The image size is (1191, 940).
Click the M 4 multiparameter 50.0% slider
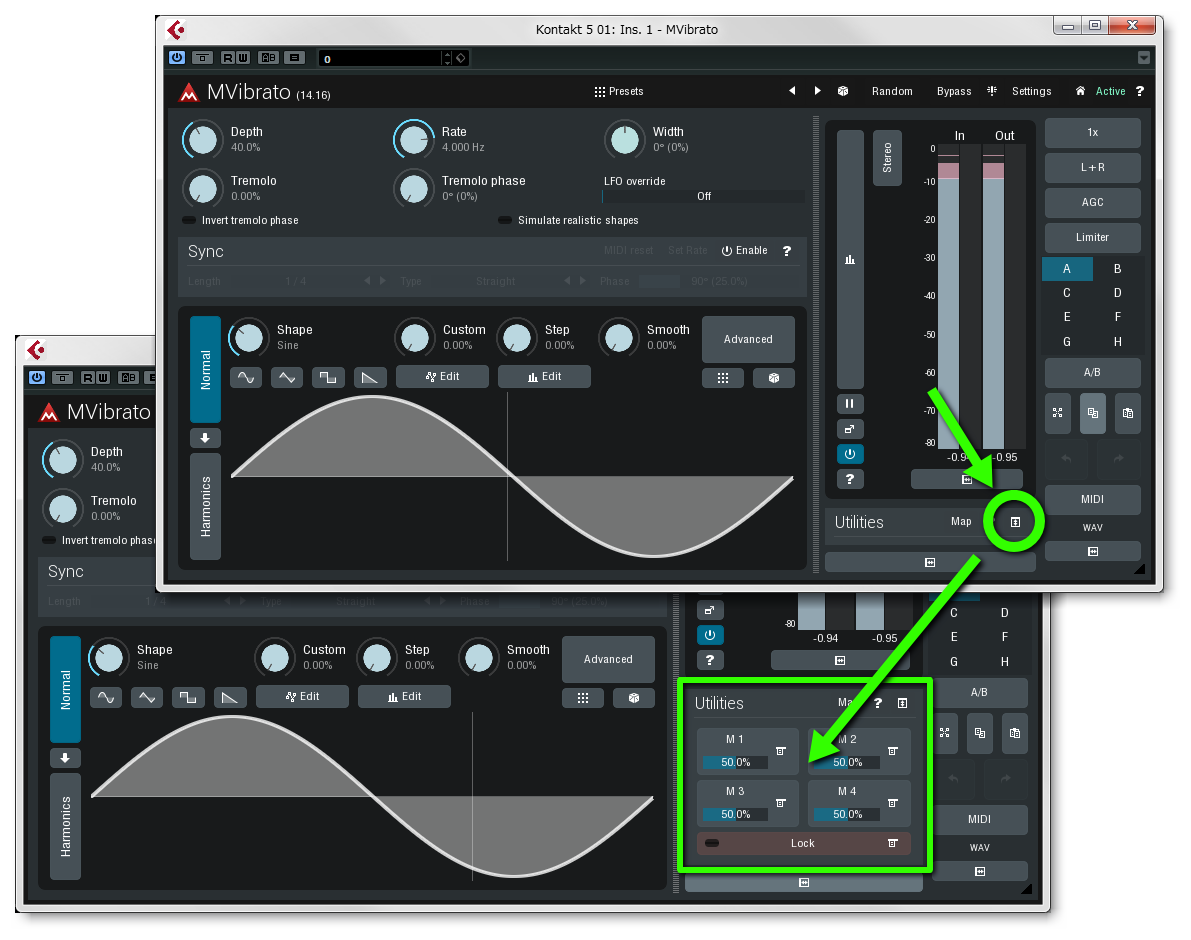(x=846, y=815)
